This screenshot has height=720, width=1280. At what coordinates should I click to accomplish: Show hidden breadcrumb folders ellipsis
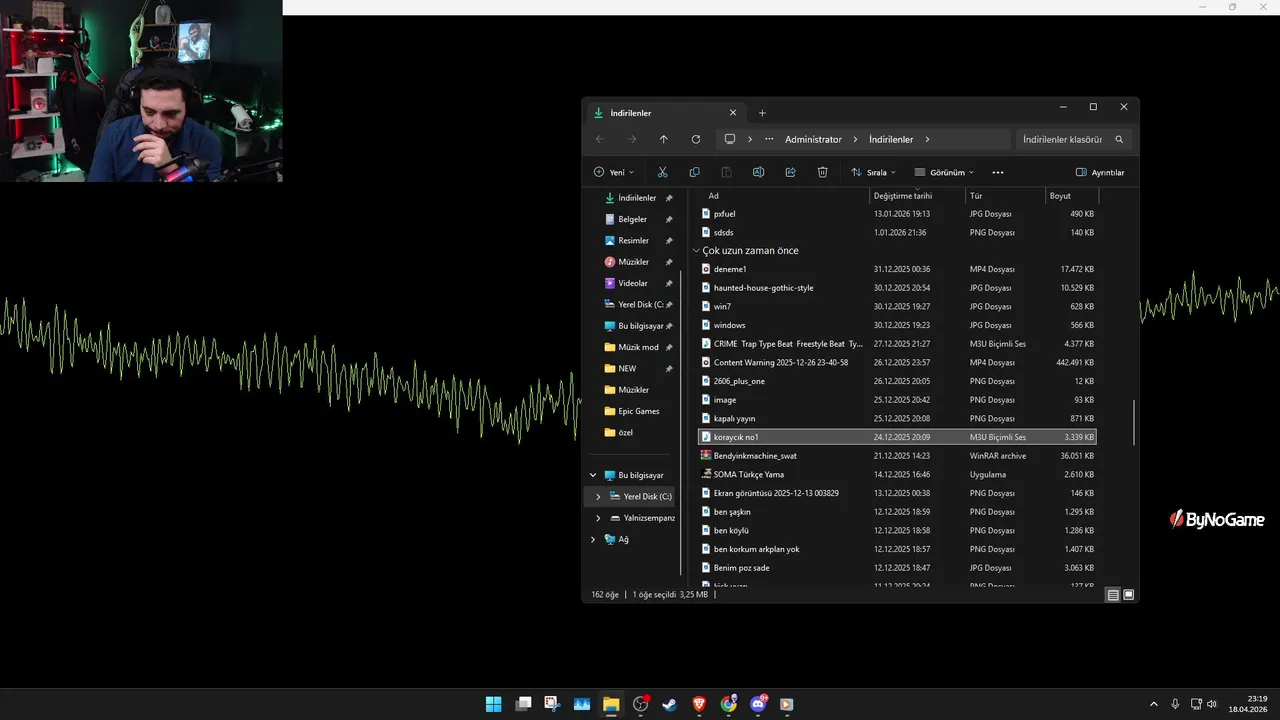tap(769, 139)
